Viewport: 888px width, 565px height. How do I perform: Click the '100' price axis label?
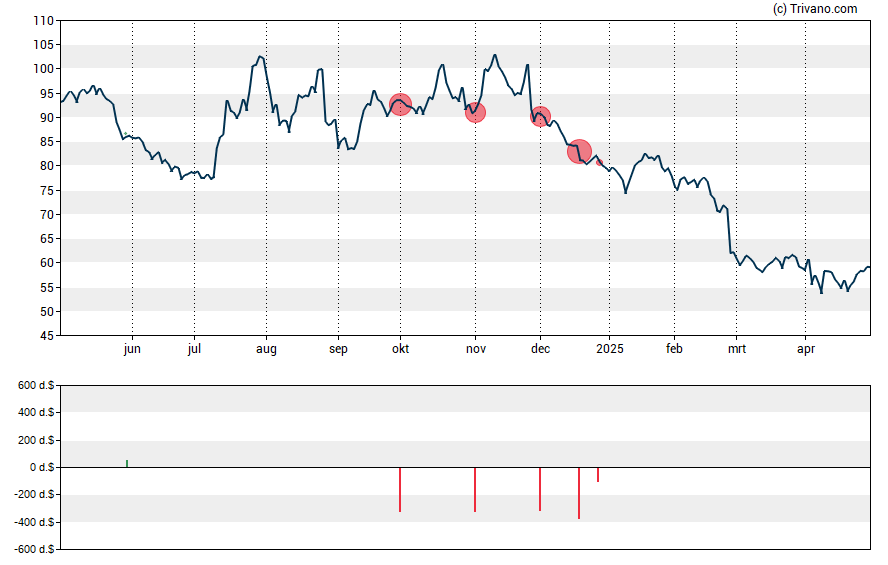coord(44,69)
